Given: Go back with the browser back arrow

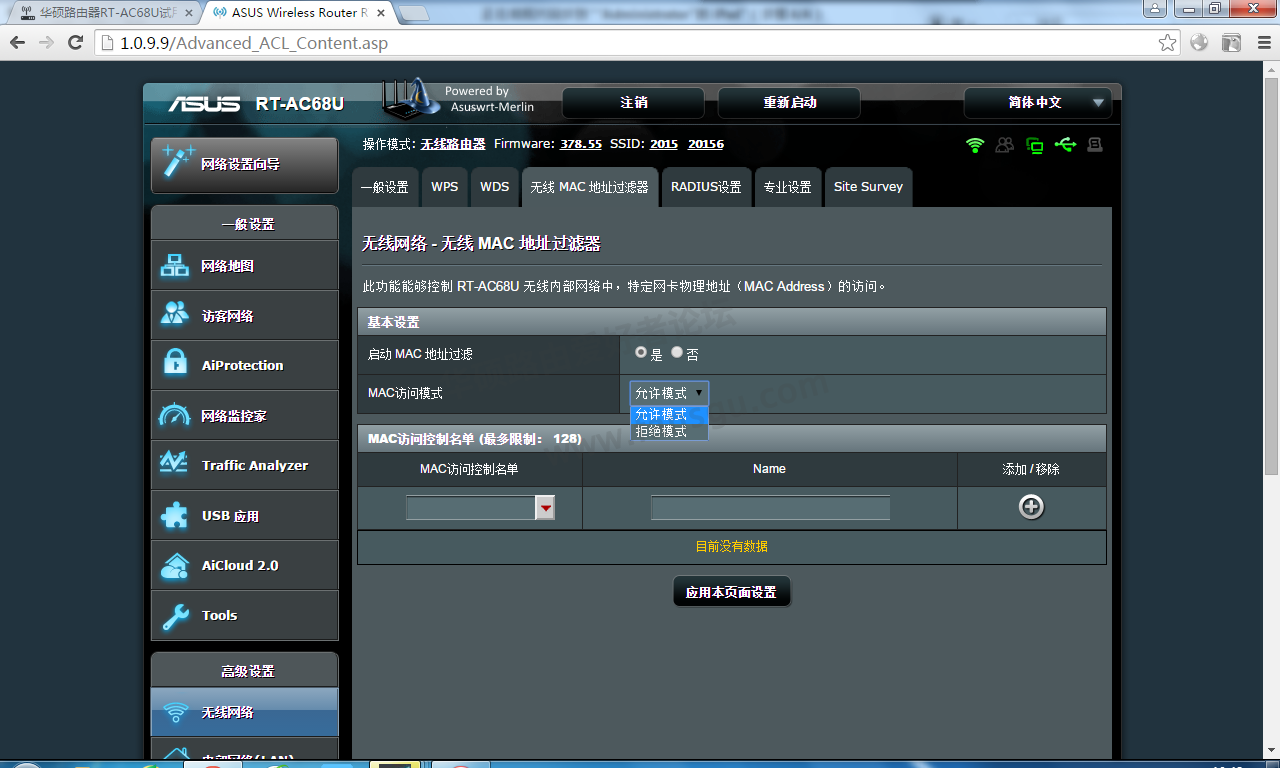Looking at the screenshot, I should click(x=17, y=42).
